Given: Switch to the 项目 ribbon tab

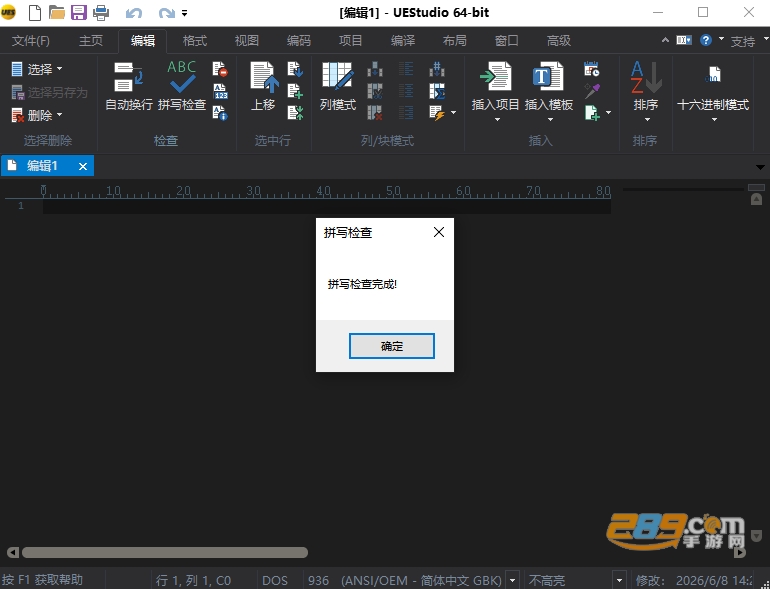Looking at the screenshot, I should [x=350, y=41].
